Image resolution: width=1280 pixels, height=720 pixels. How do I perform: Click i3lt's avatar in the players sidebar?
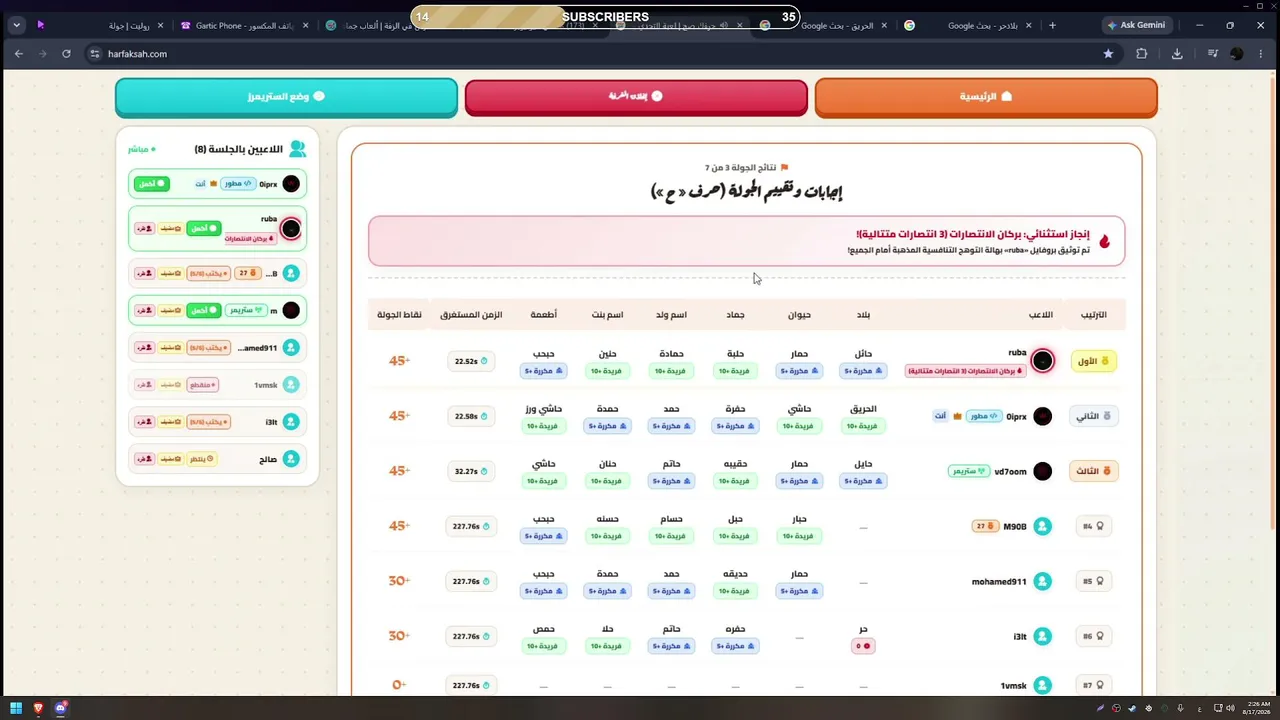[291, 422]
